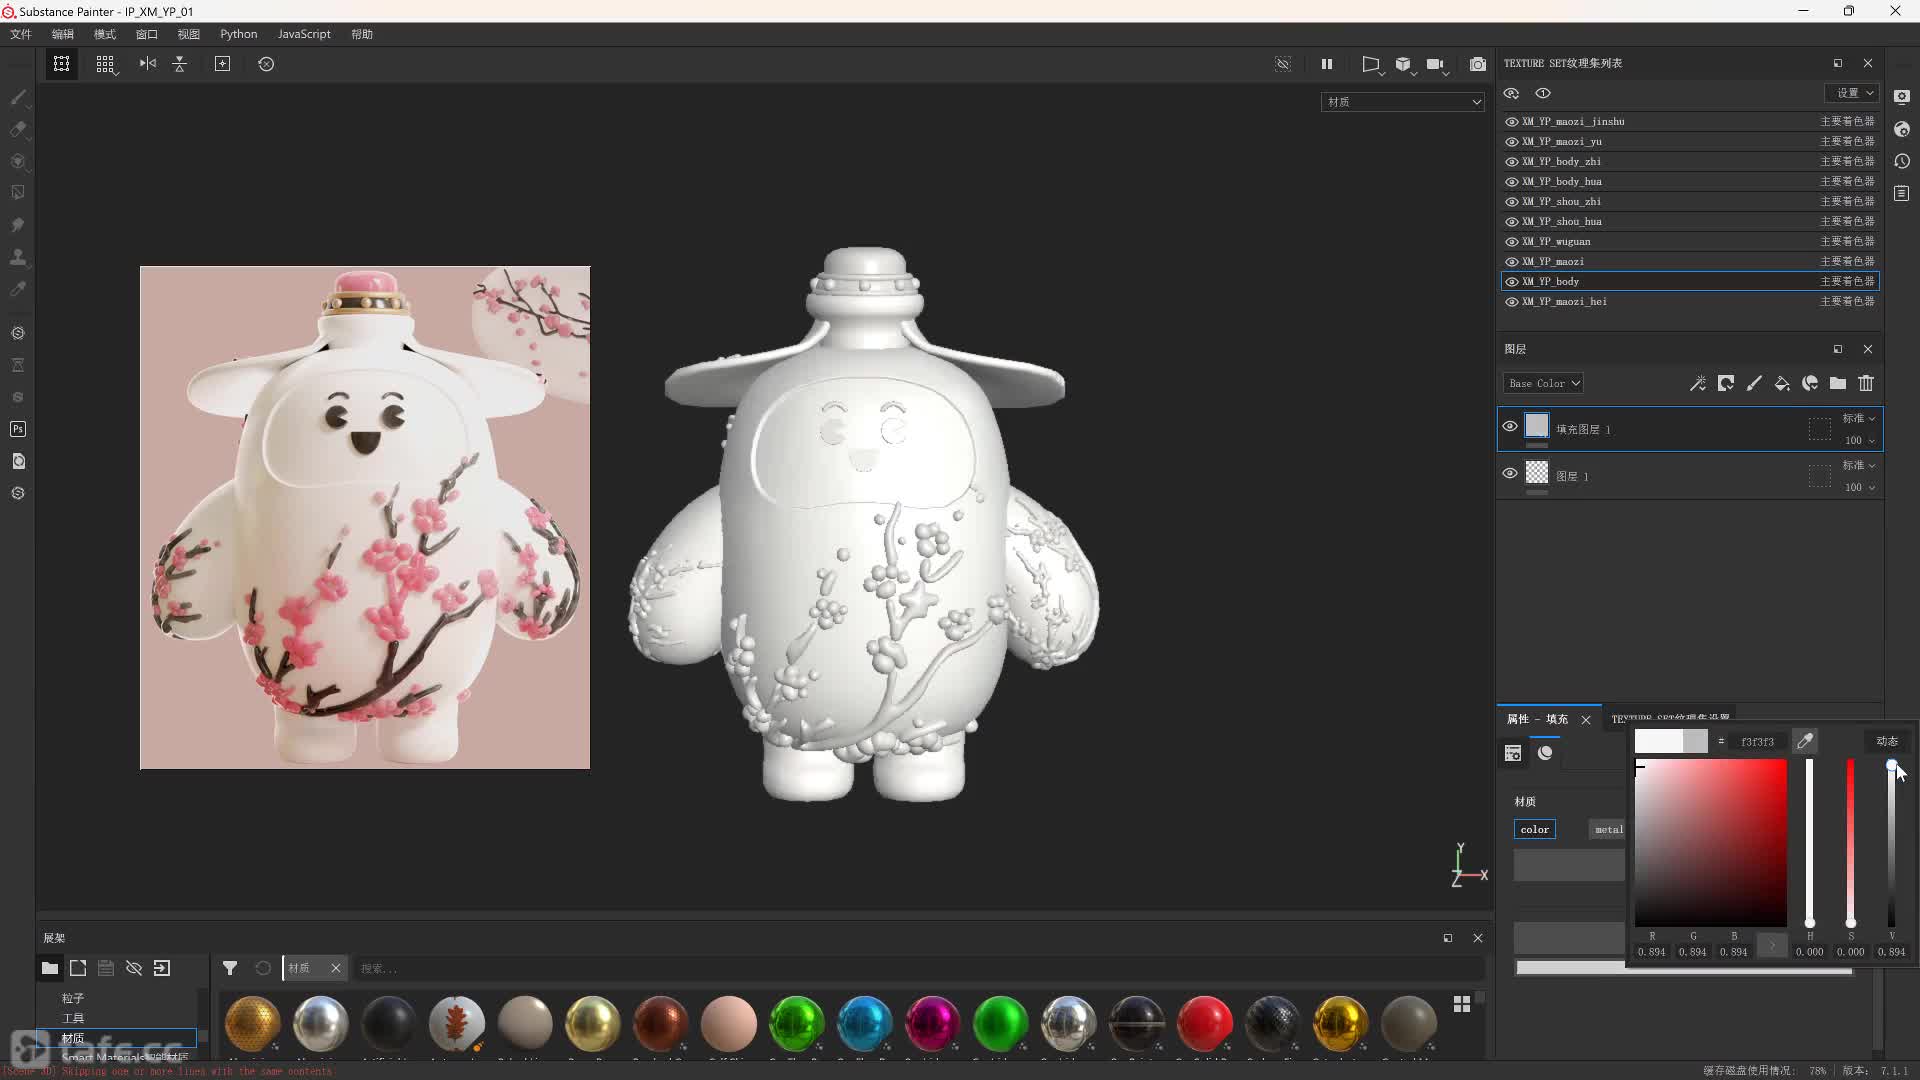Click the video camera icon in viewport toolbar
The image size is (1920, 1080).
[x=1436, y=64]
